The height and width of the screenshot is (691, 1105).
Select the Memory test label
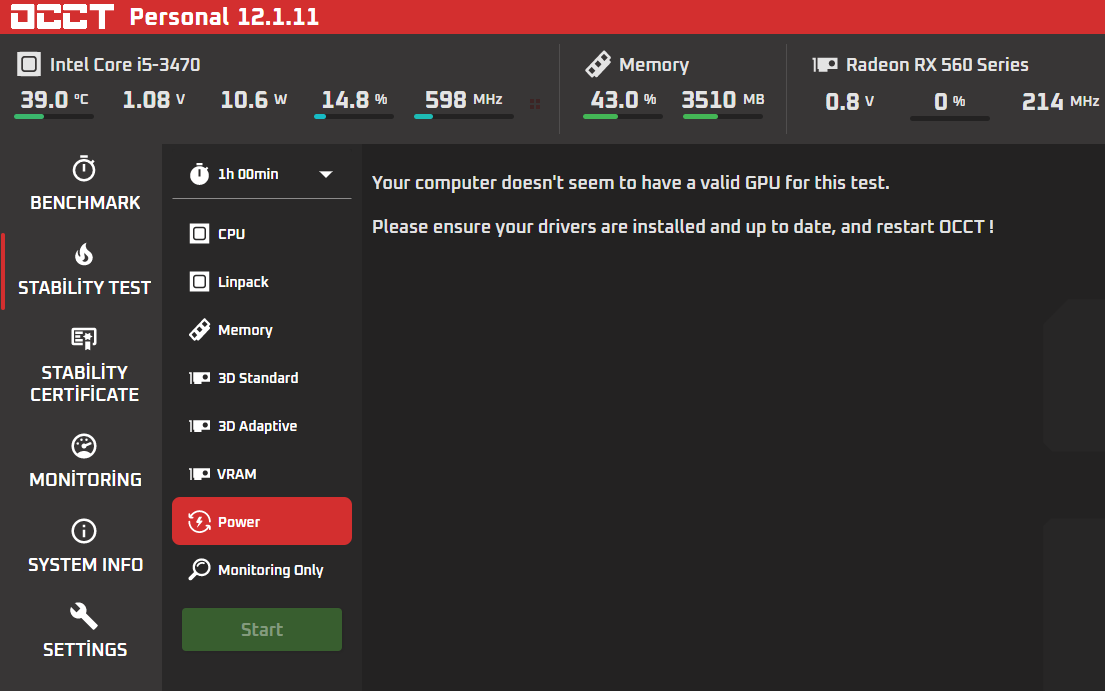coord(245,330)
